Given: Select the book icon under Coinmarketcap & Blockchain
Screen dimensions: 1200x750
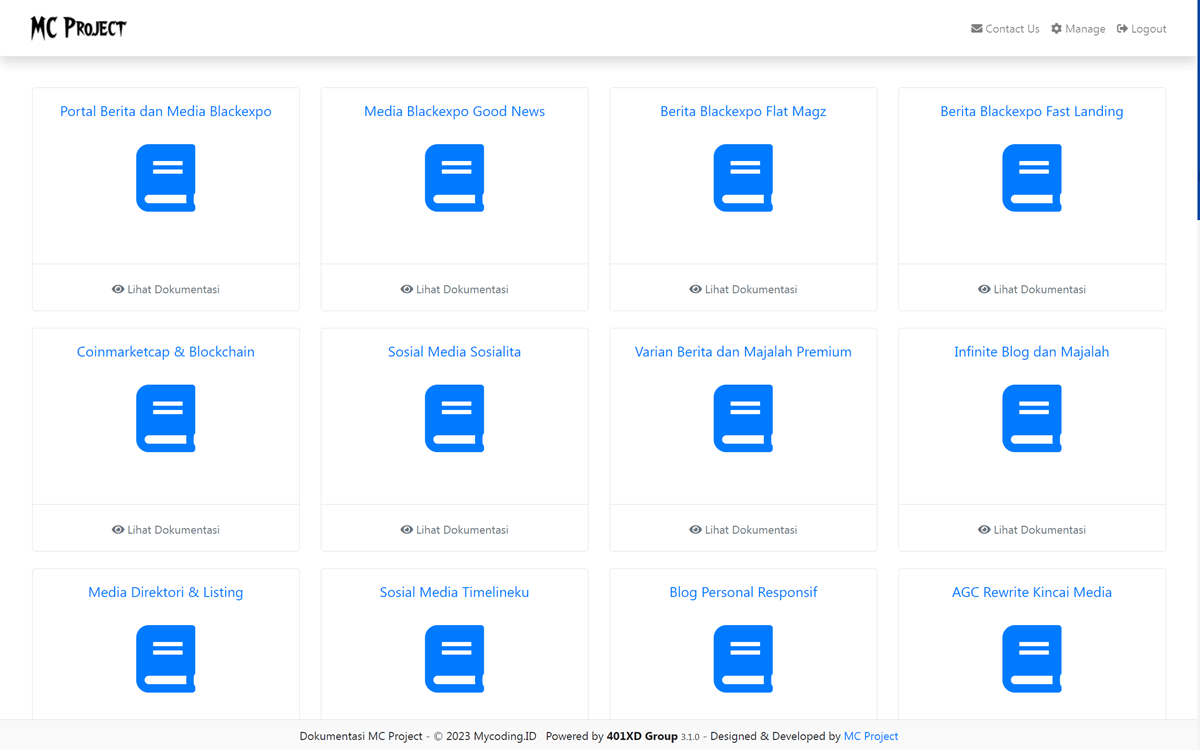Looking at the screenshot, I should point(165,418).
